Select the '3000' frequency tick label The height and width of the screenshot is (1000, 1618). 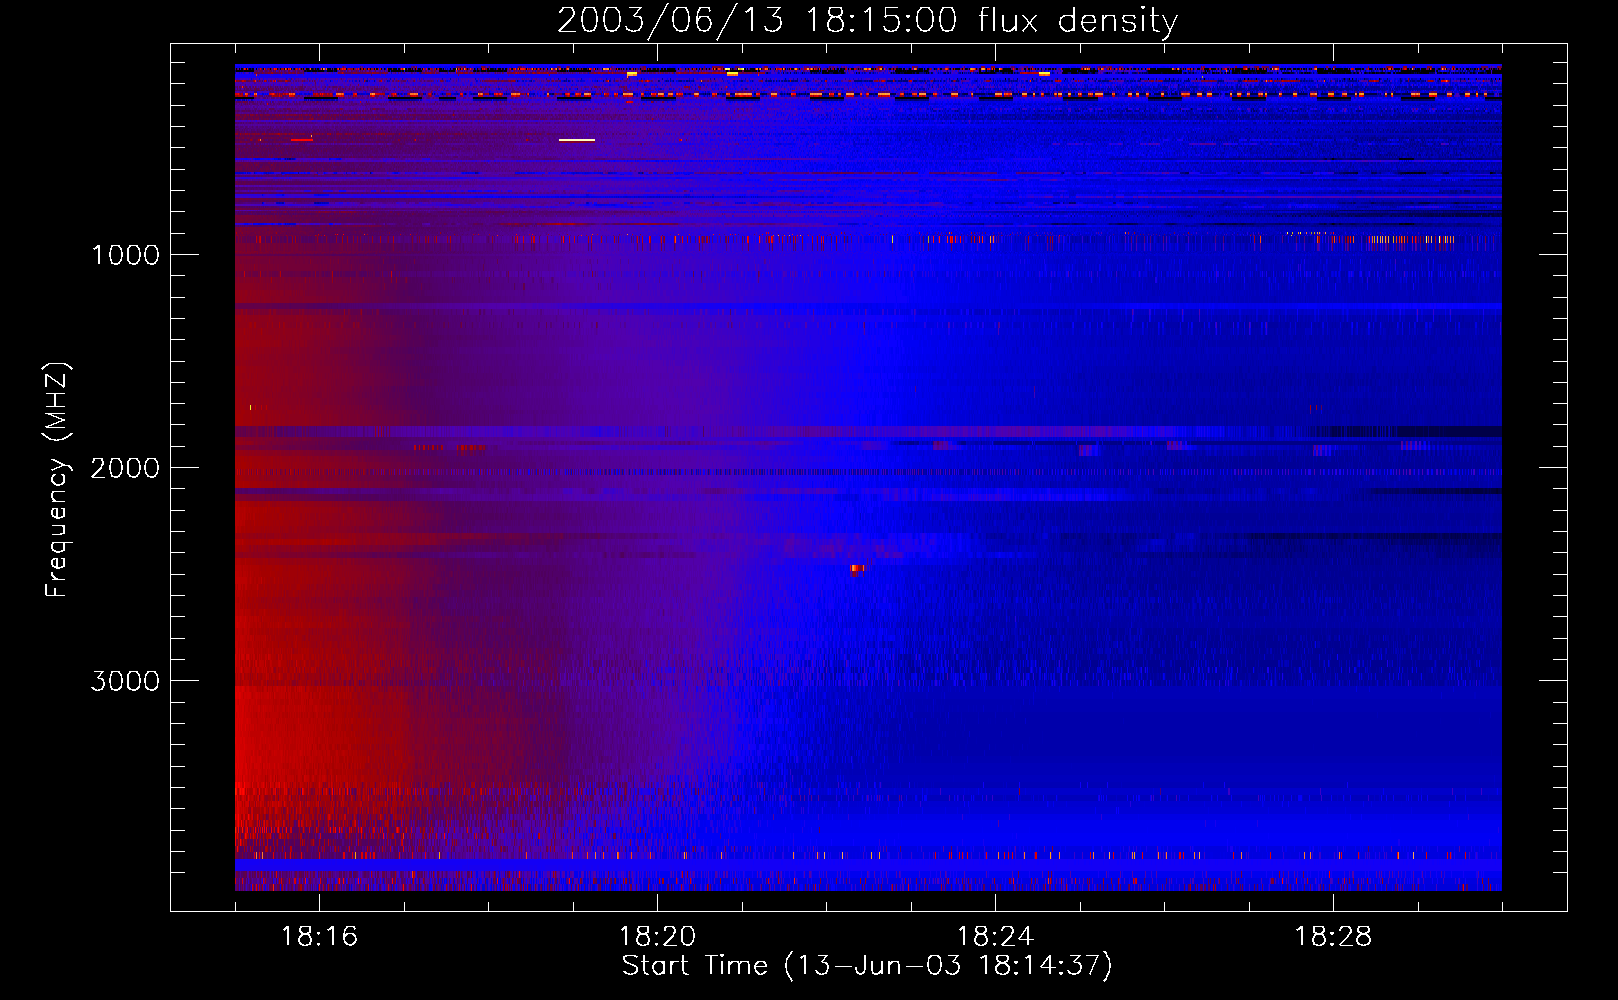[125, 681]
